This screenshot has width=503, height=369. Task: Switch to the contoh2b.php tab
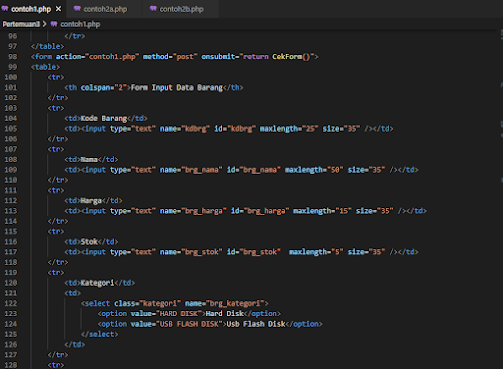[180, 9]
